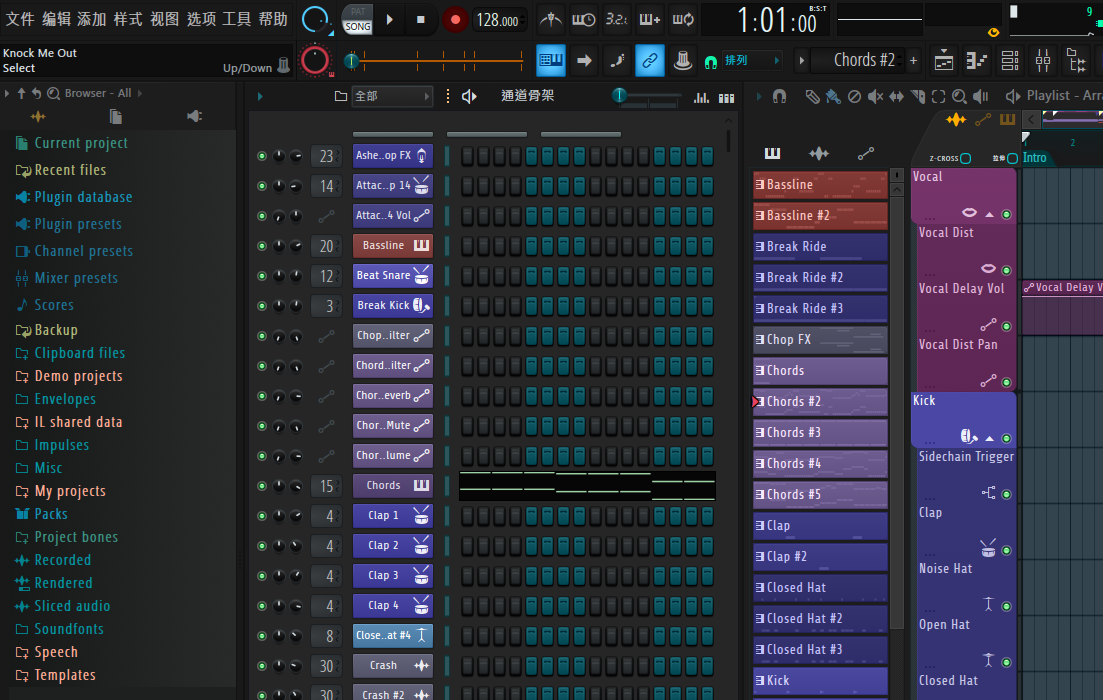The height and width of the screenshot is (700, 1103).
Task: Expand the playlist menu arrow
Action: pyautogui.click(x=758, y=96)
